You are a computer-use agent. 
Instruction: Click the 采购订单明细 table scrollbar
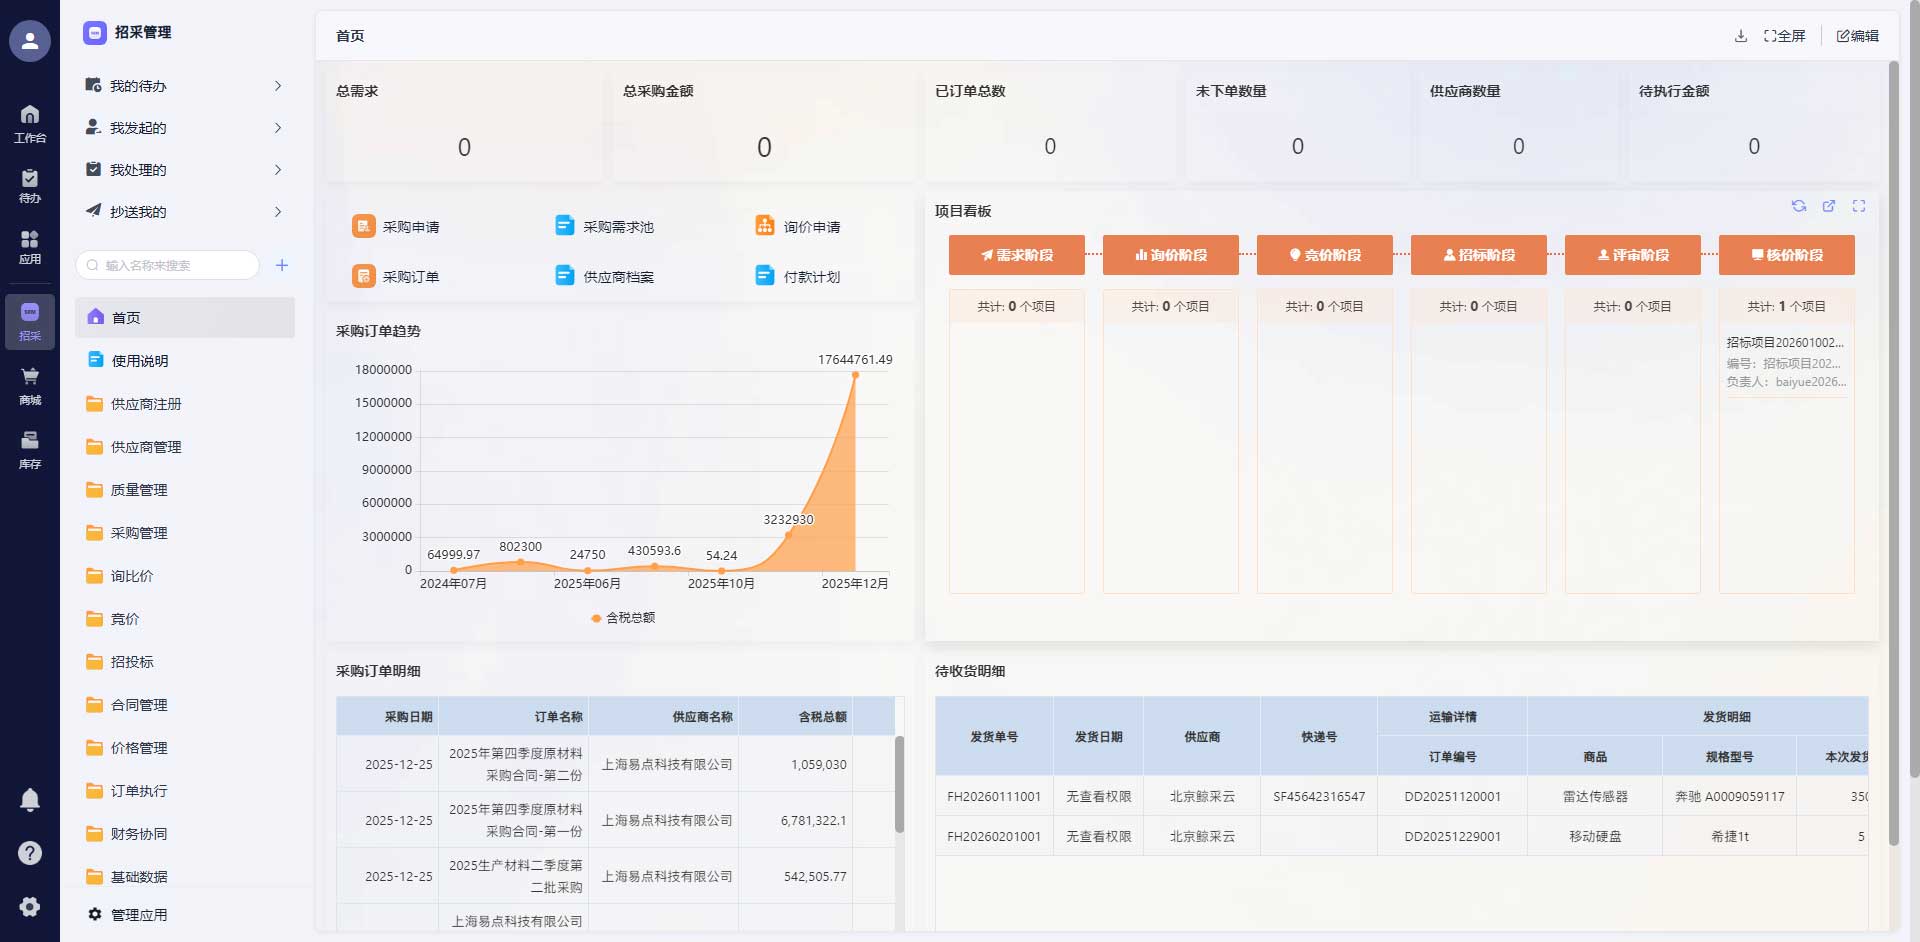coord(899,785)
